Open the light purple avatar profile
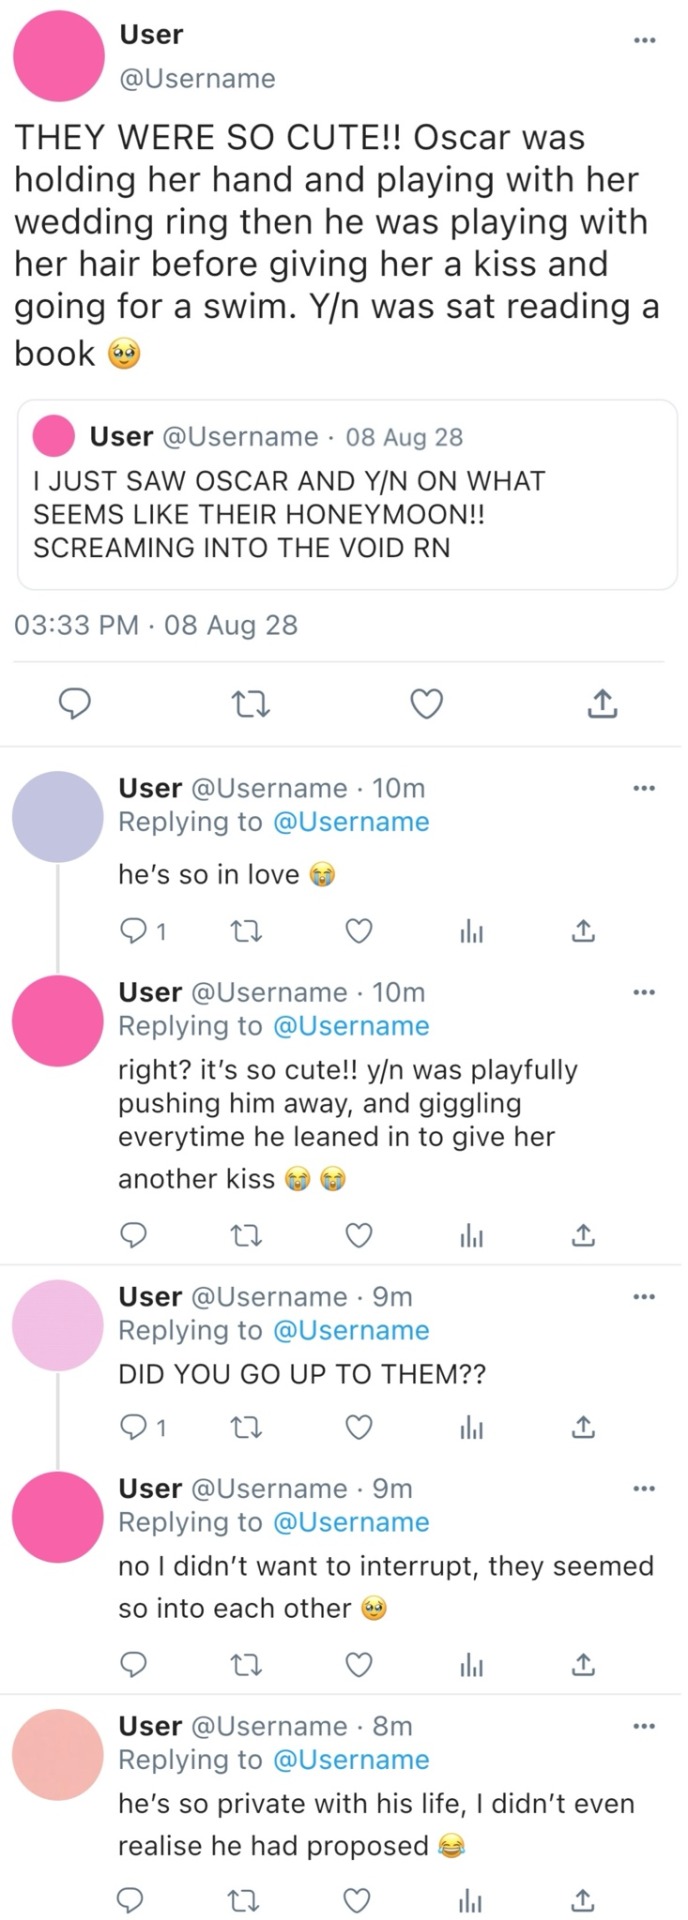This screenshot has height=1920, width=688. click(x=58, y=817)
